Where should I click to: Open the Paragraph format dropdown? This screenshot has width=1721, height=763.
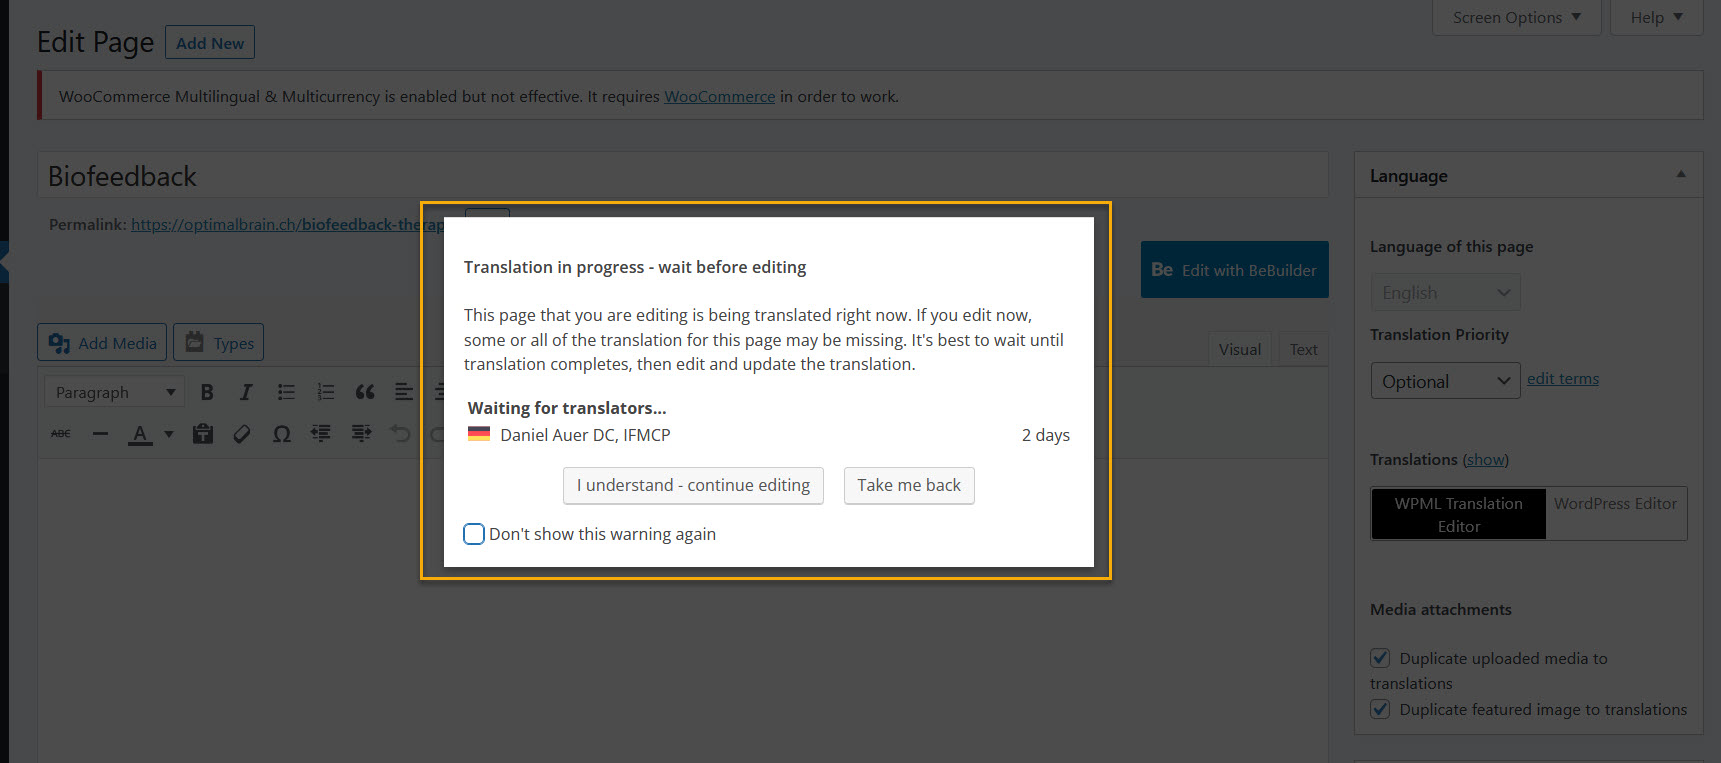click(x=114, y=392)
